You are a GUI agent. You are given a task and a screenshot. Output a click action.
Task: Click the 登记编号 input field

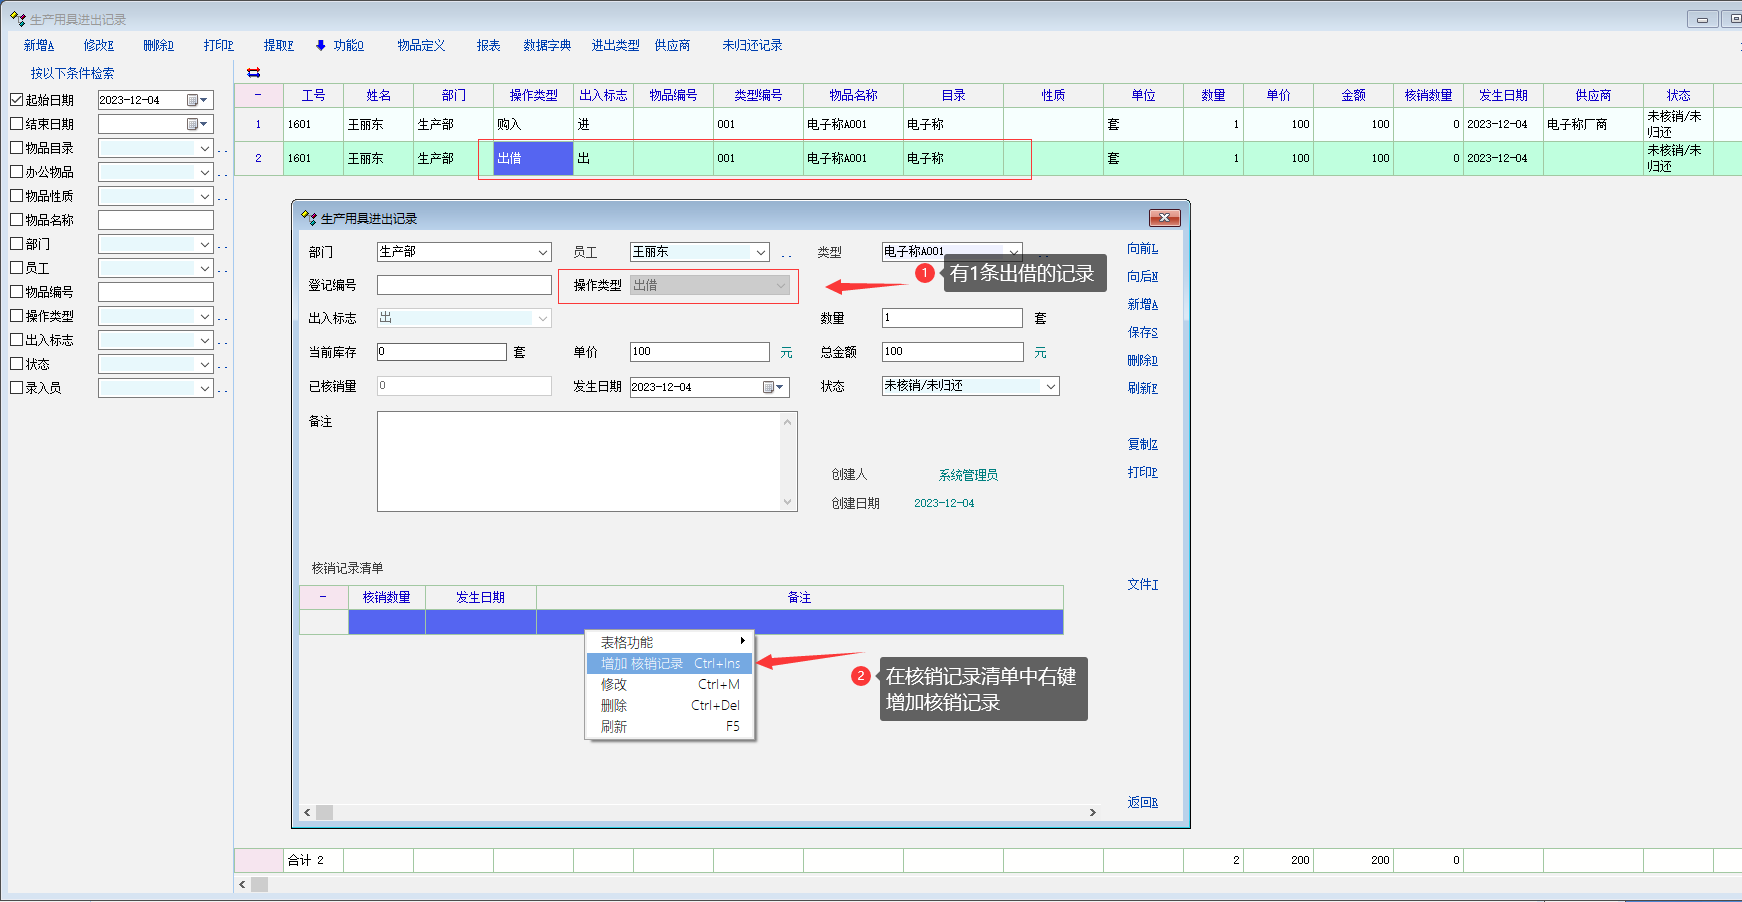464,285
